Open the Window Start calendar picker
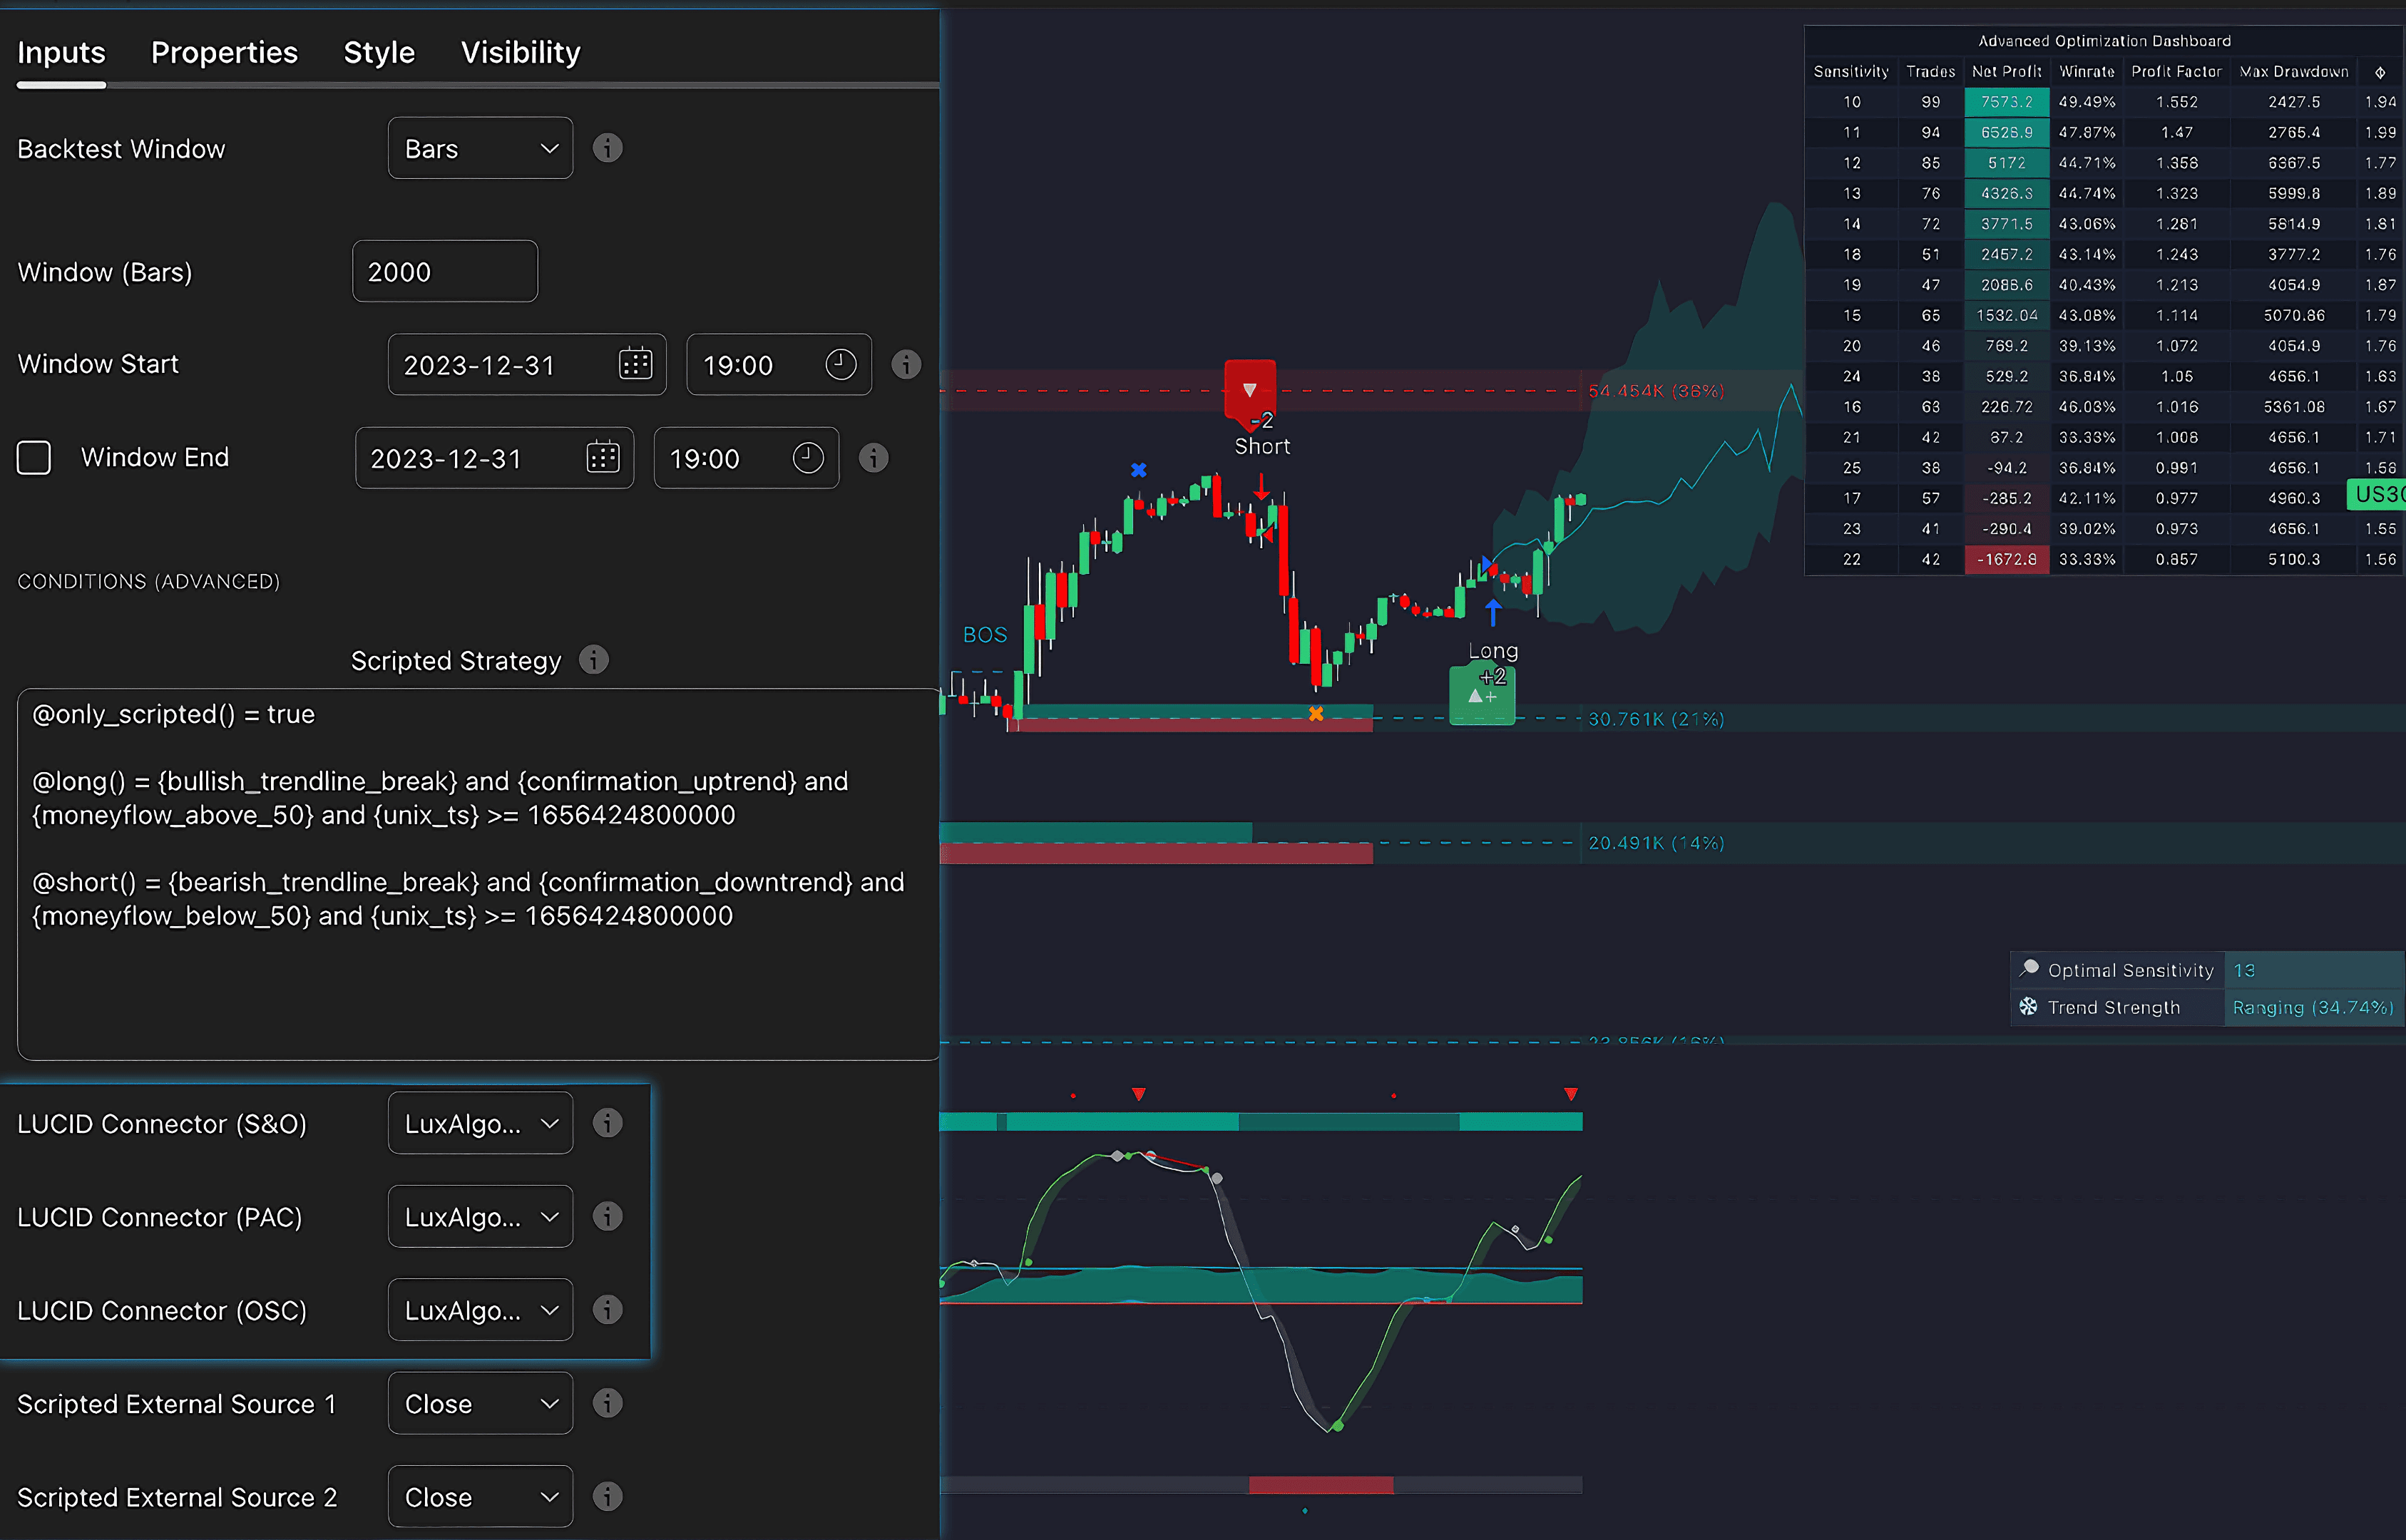2406x1540 pixels. 636,364
